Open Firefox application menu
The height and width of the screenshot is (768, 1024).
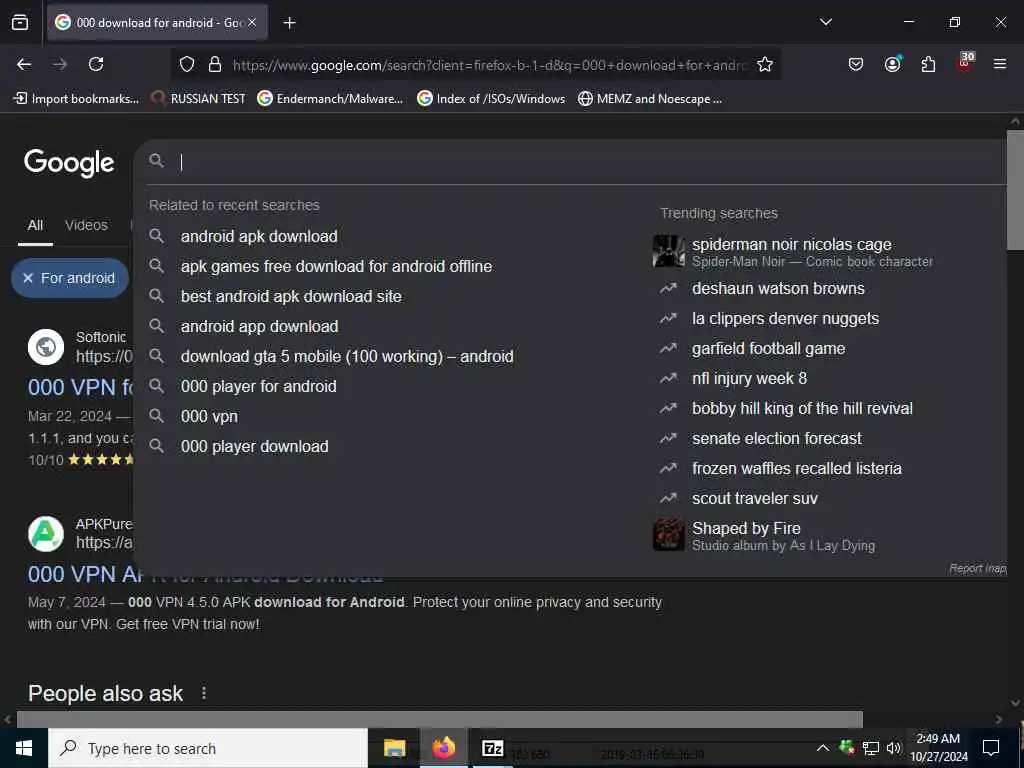coord(1000,64)
